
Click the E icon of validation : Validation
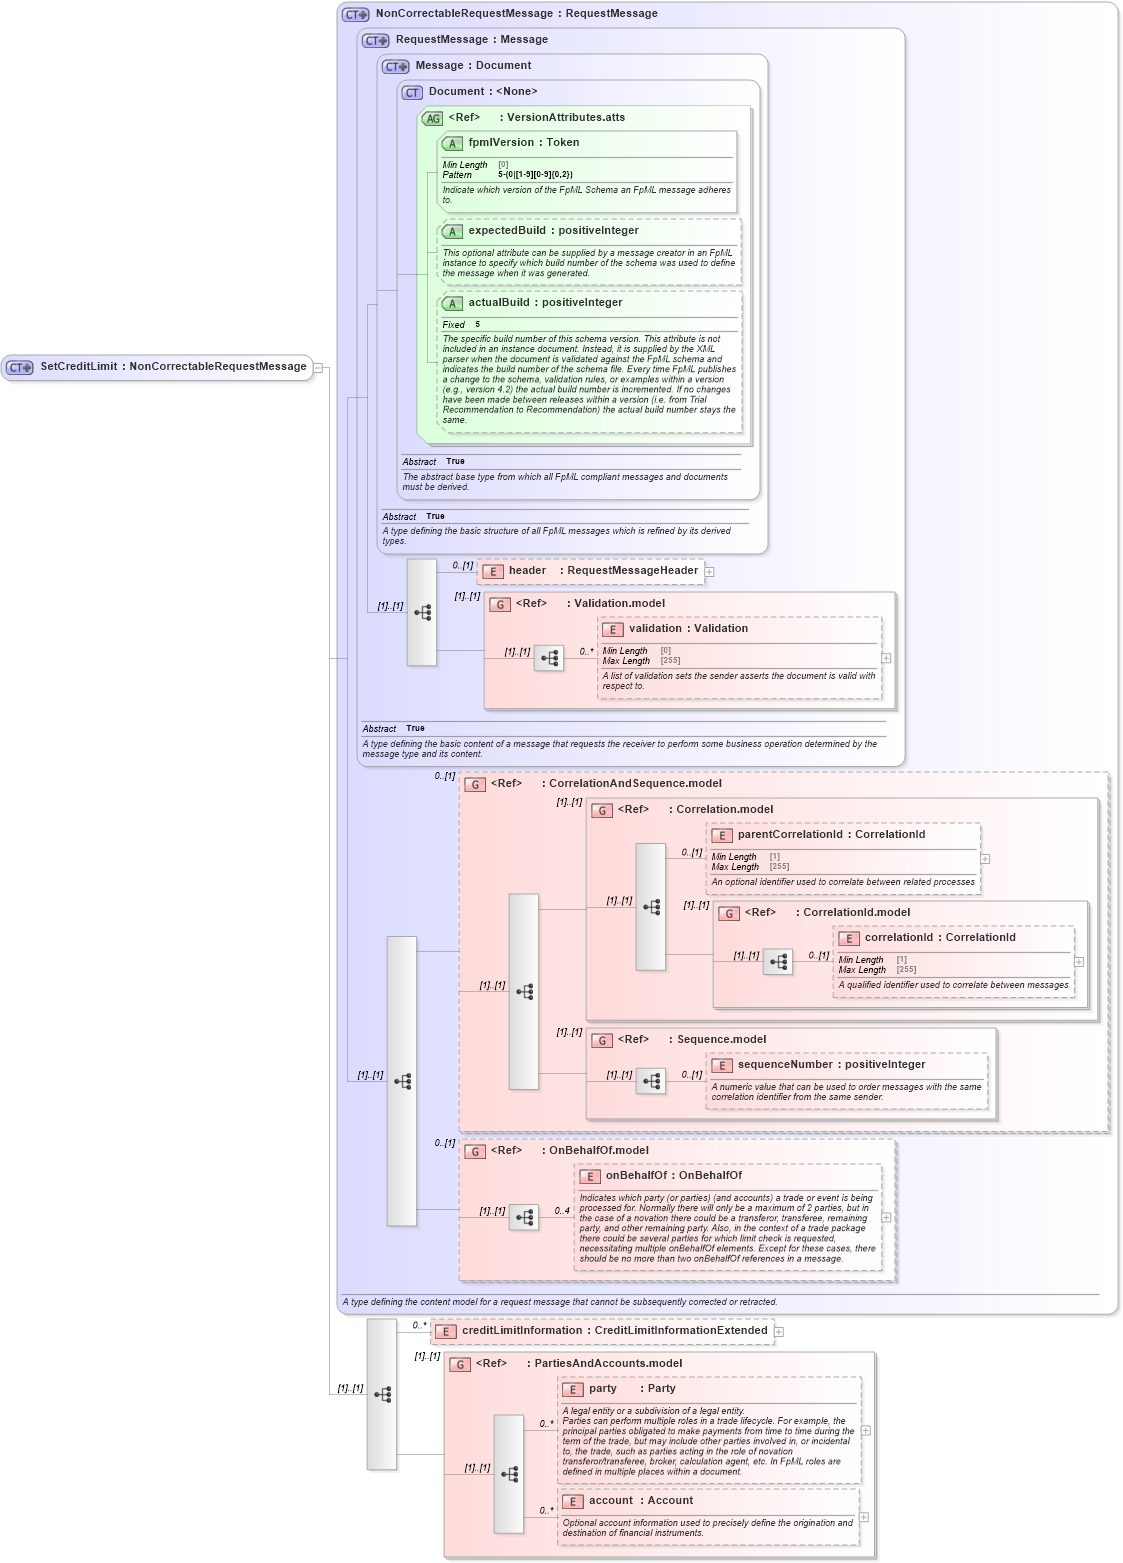coord(613,629)
